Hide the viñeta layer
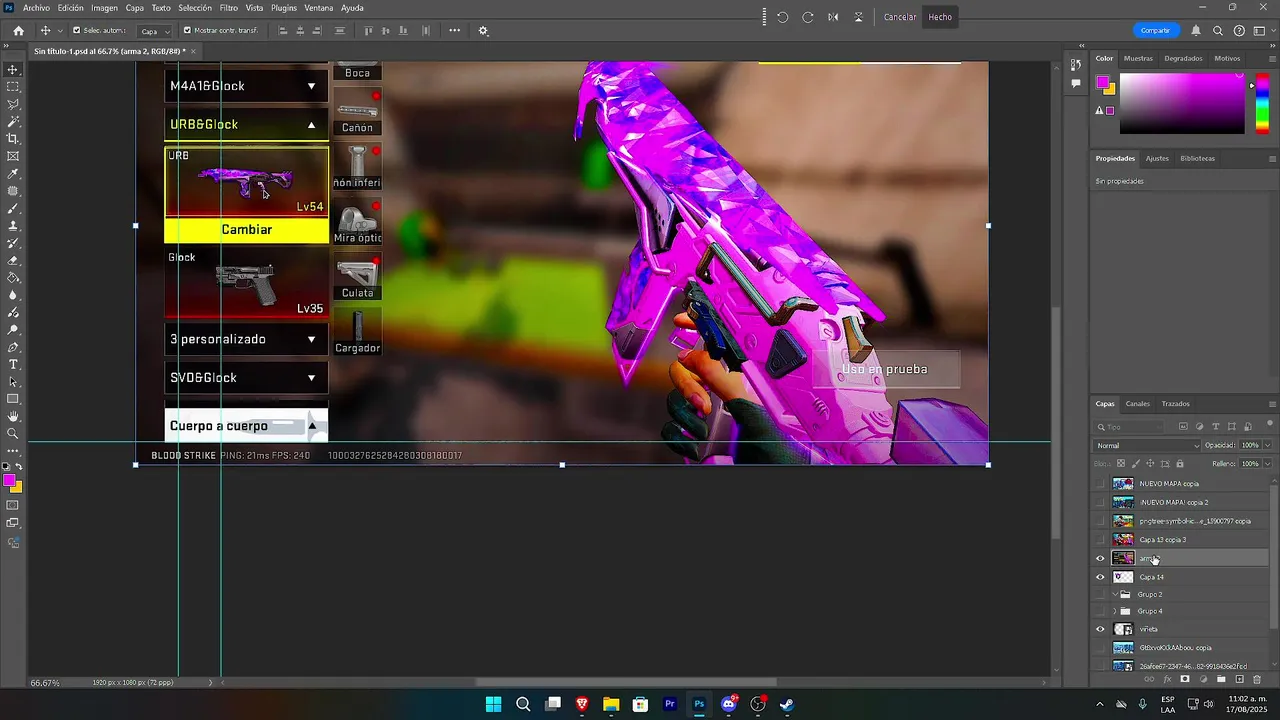Image resolution: width=1280 pixels, height=720 pixels. [x=1100, y=629]
